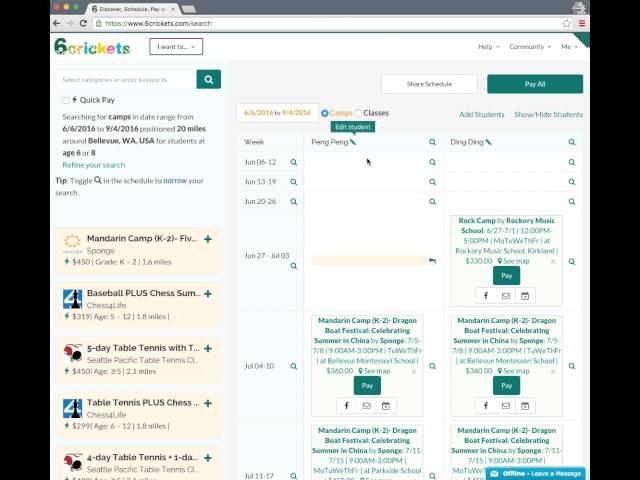The image size is (640, 480).
Task: Click the Chess4Life logo thumbnail for Table Tennis PLUS Chess
Action: pos(73,409)
